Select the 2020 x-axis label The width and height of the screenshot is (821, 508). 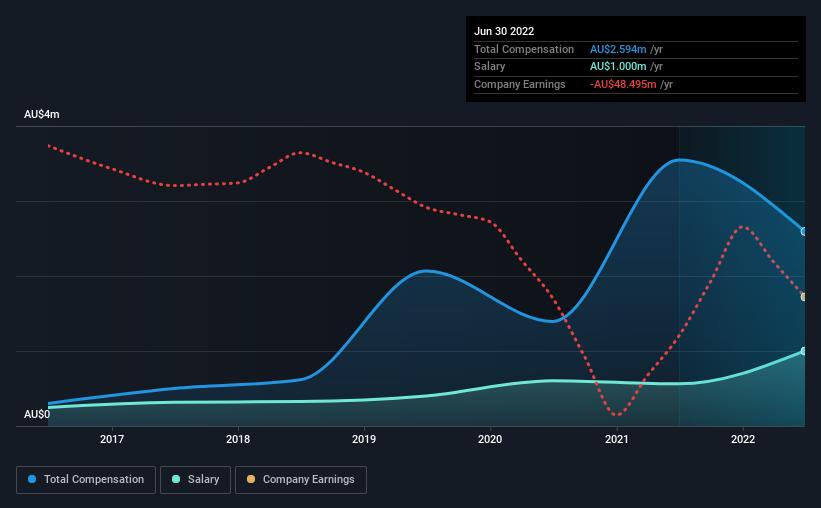click(x=490, y=439)
